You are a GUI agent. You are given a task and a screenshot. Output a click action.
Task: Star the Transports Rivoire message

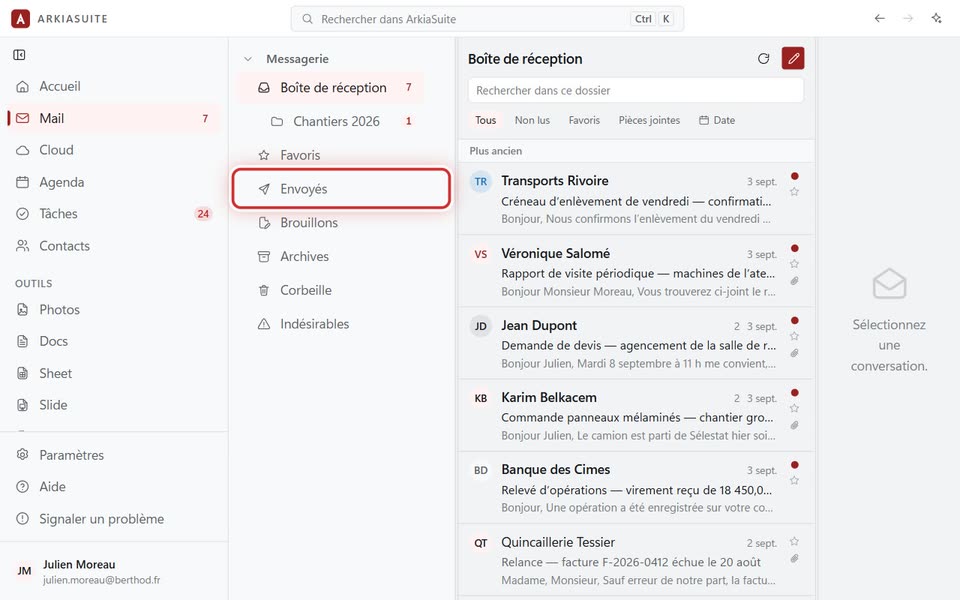pos(794,192)
